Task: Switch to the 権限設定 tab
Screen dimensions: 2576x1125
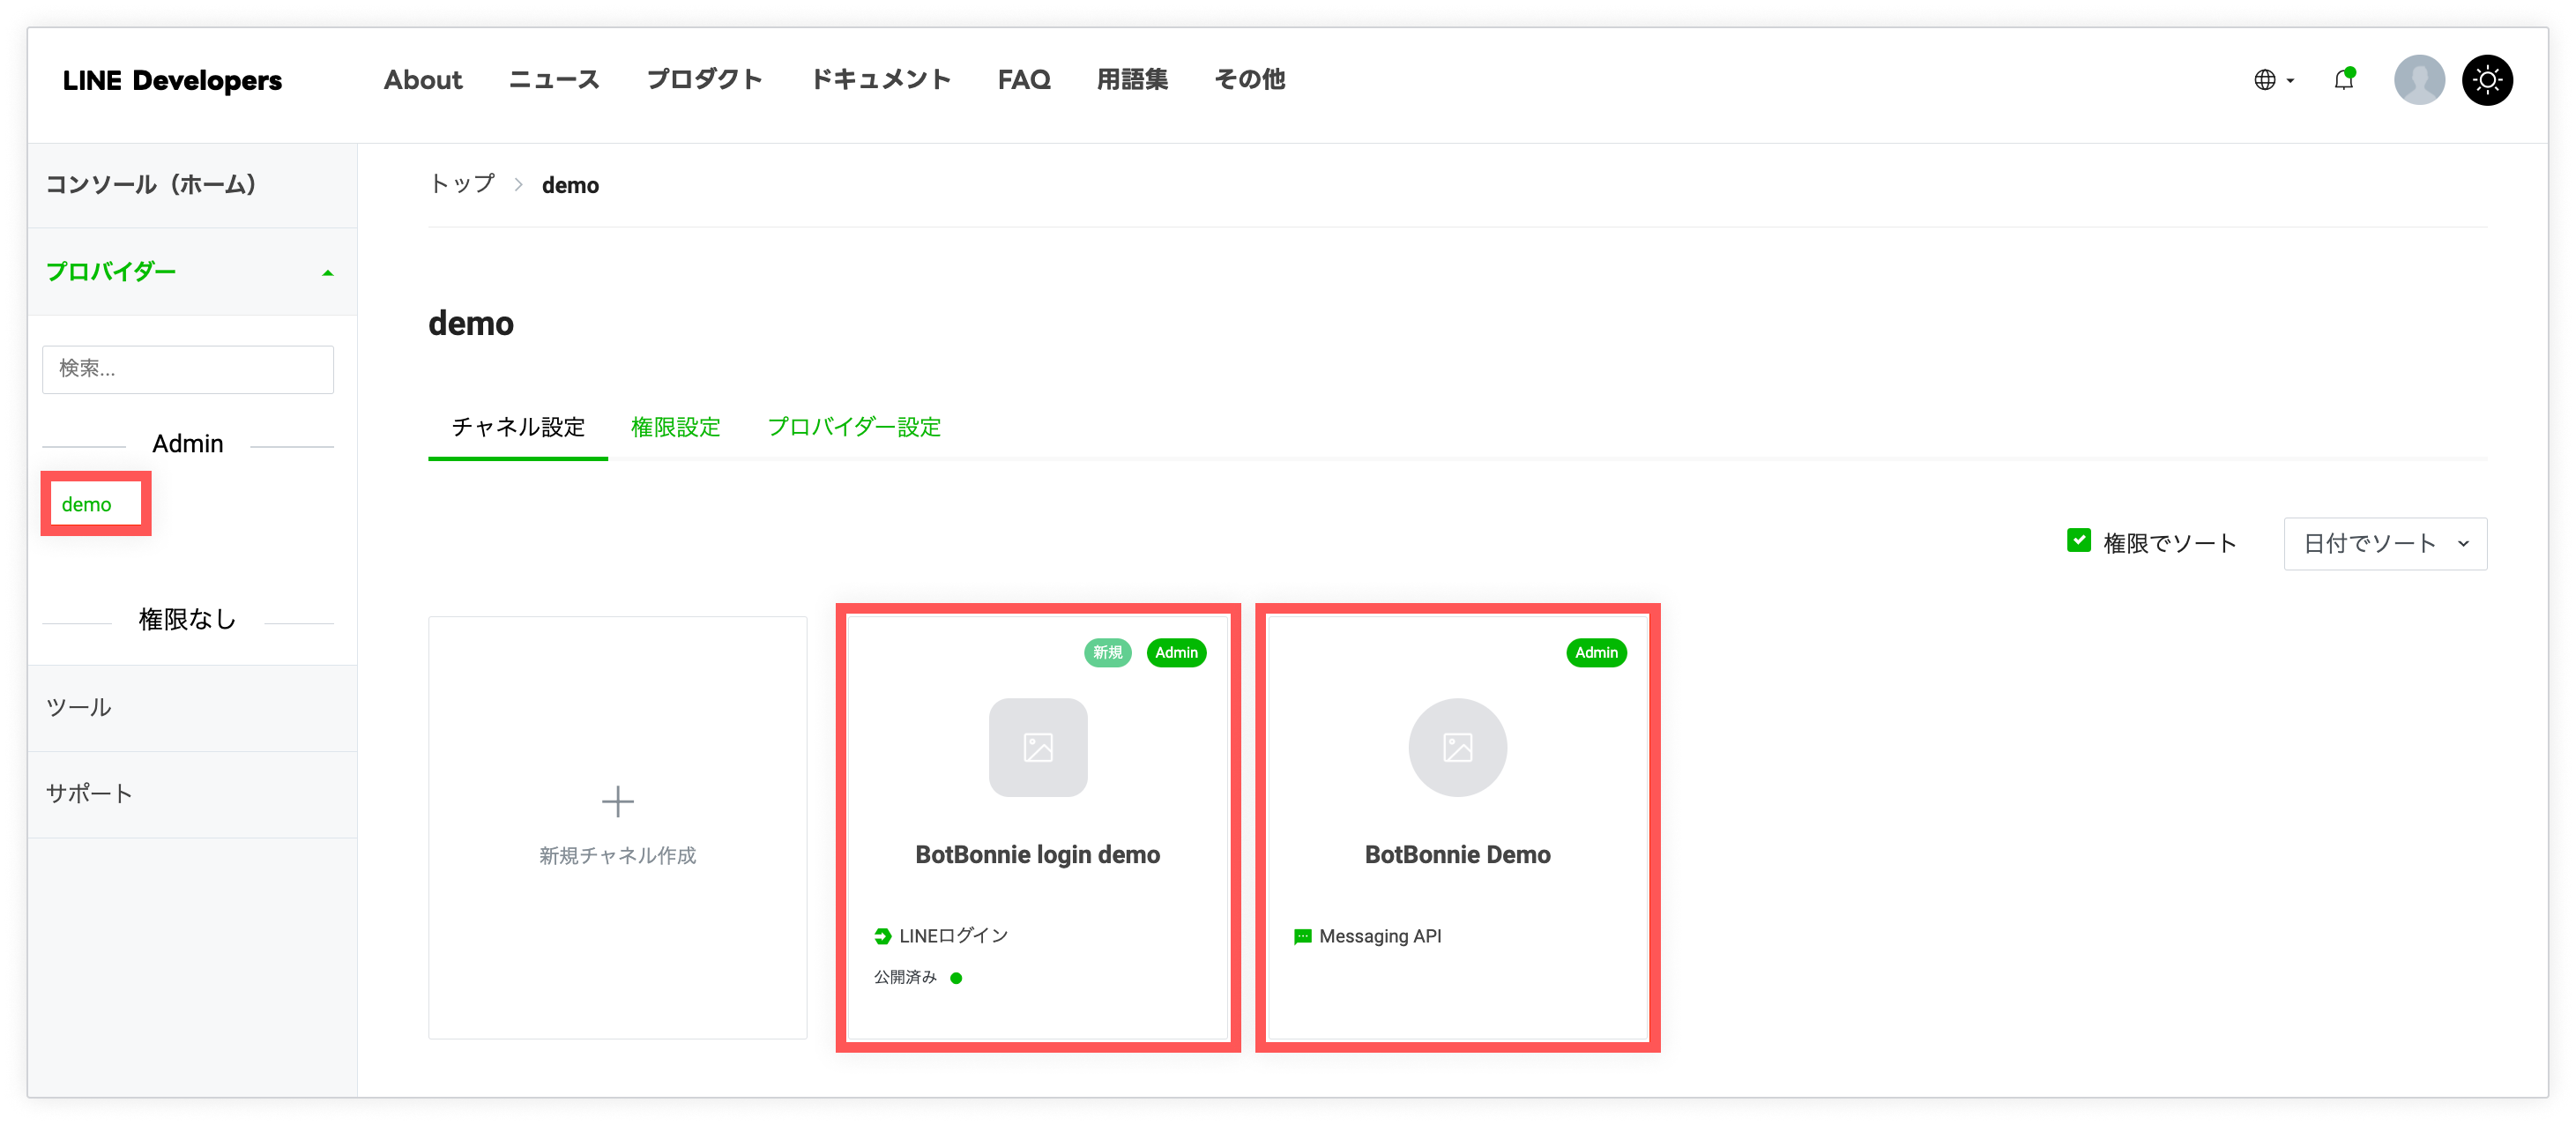Action: (675, 427)
